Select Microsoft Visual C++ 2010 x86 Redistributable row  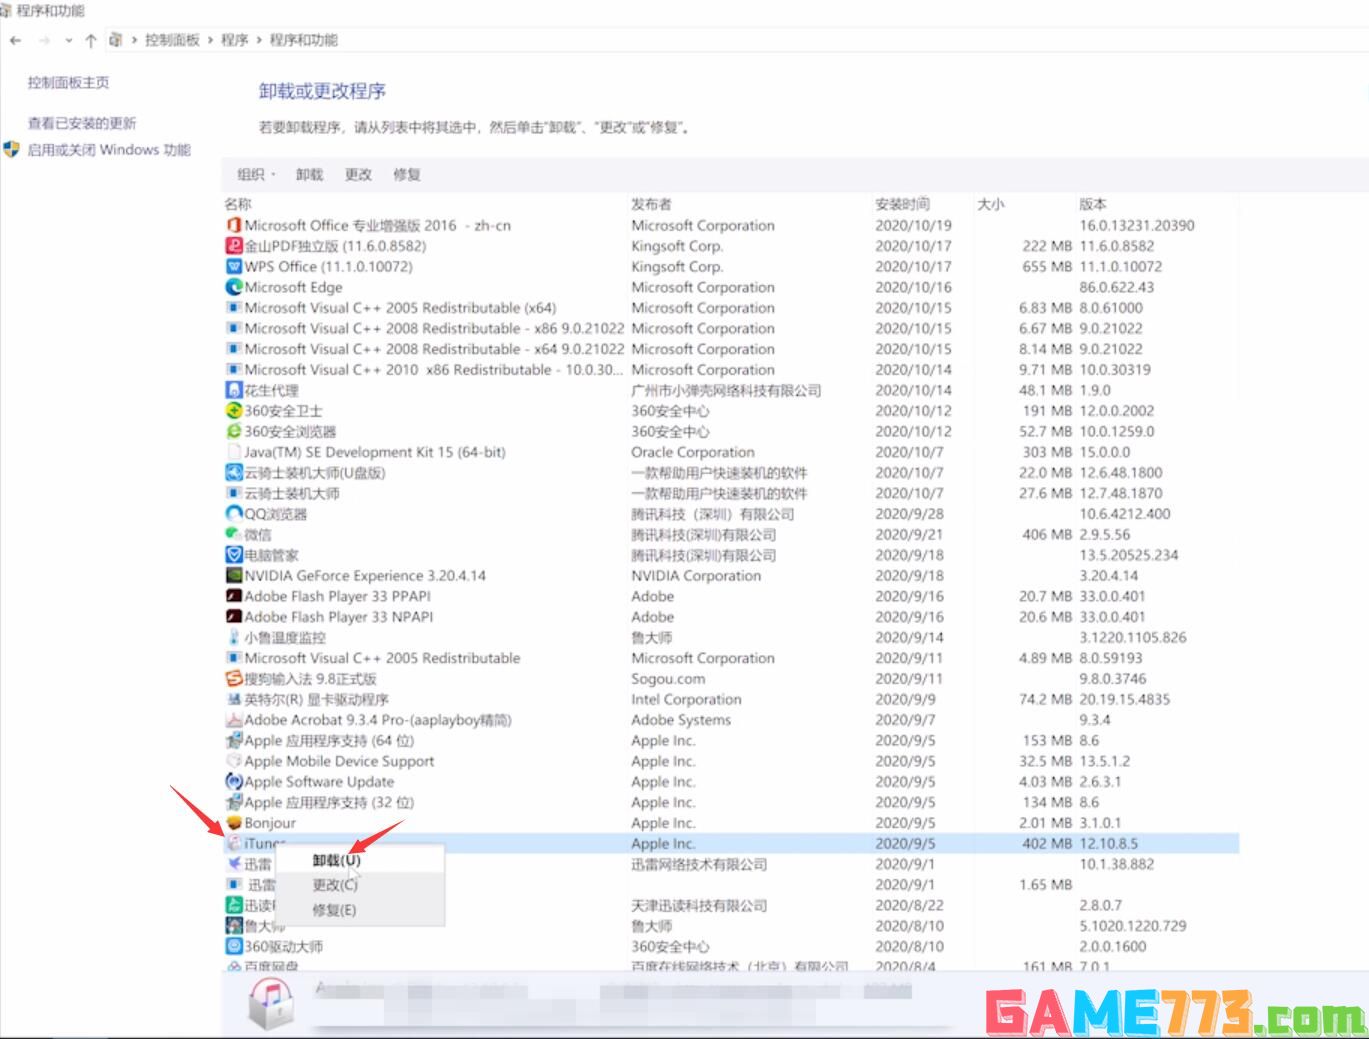(731, 370)
